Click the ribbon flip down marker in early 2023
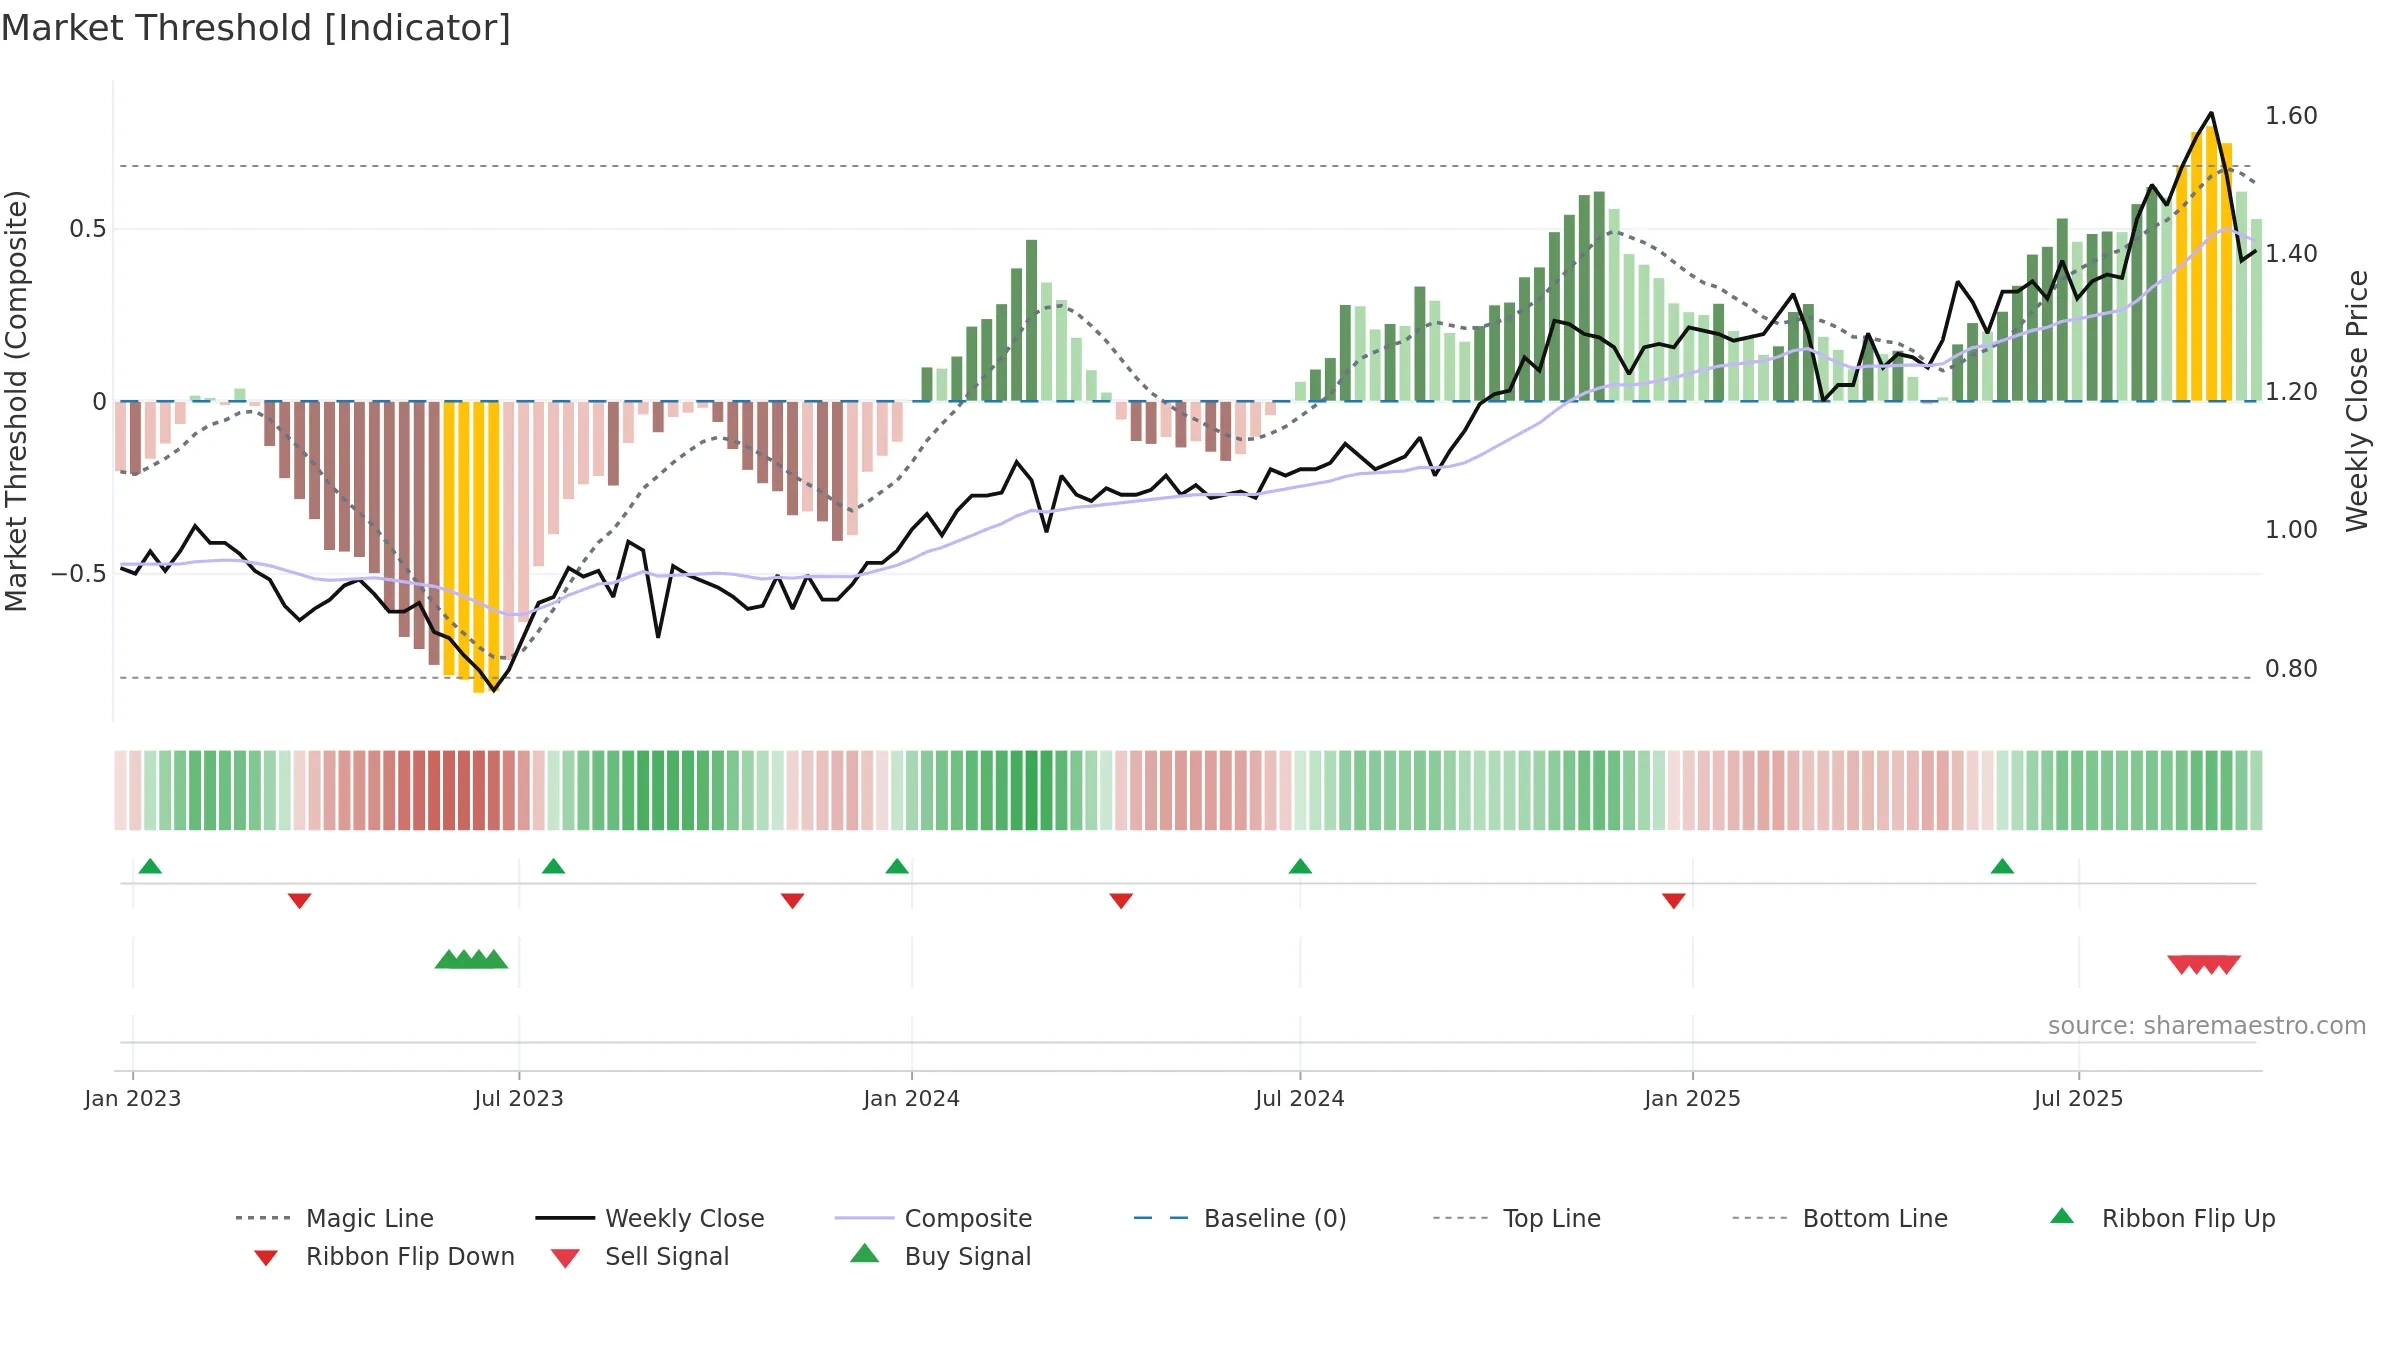This screenshot has width=2400, height=1350. pyautogui.click(x=299, y=901)
